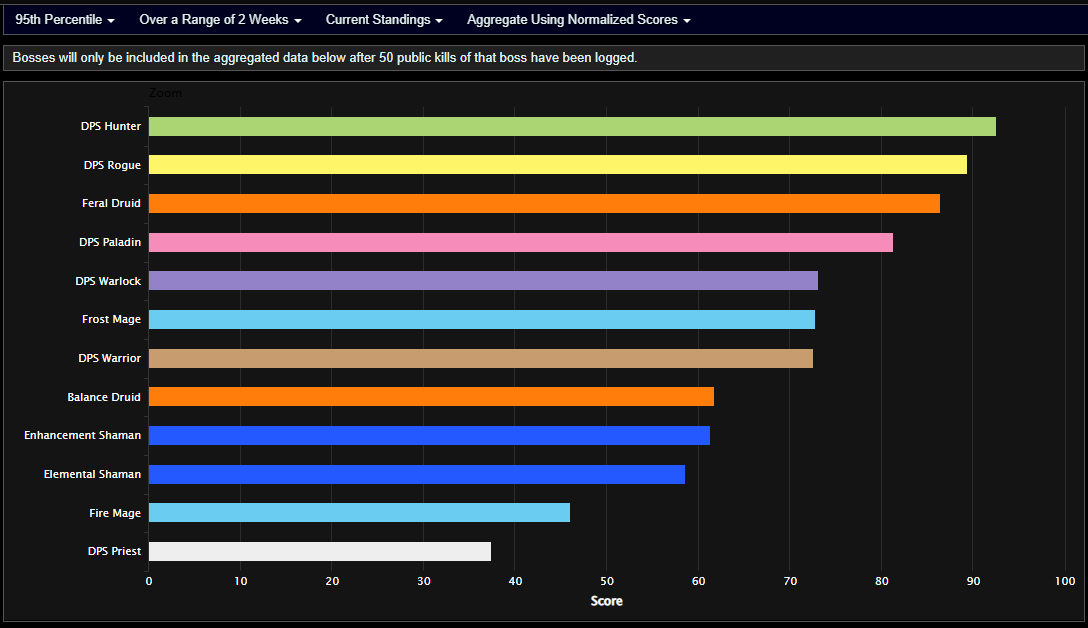The height and width of the screenshot is (628, 1088).
Task: Select the Feral Druid label
Action: point(110,203)
